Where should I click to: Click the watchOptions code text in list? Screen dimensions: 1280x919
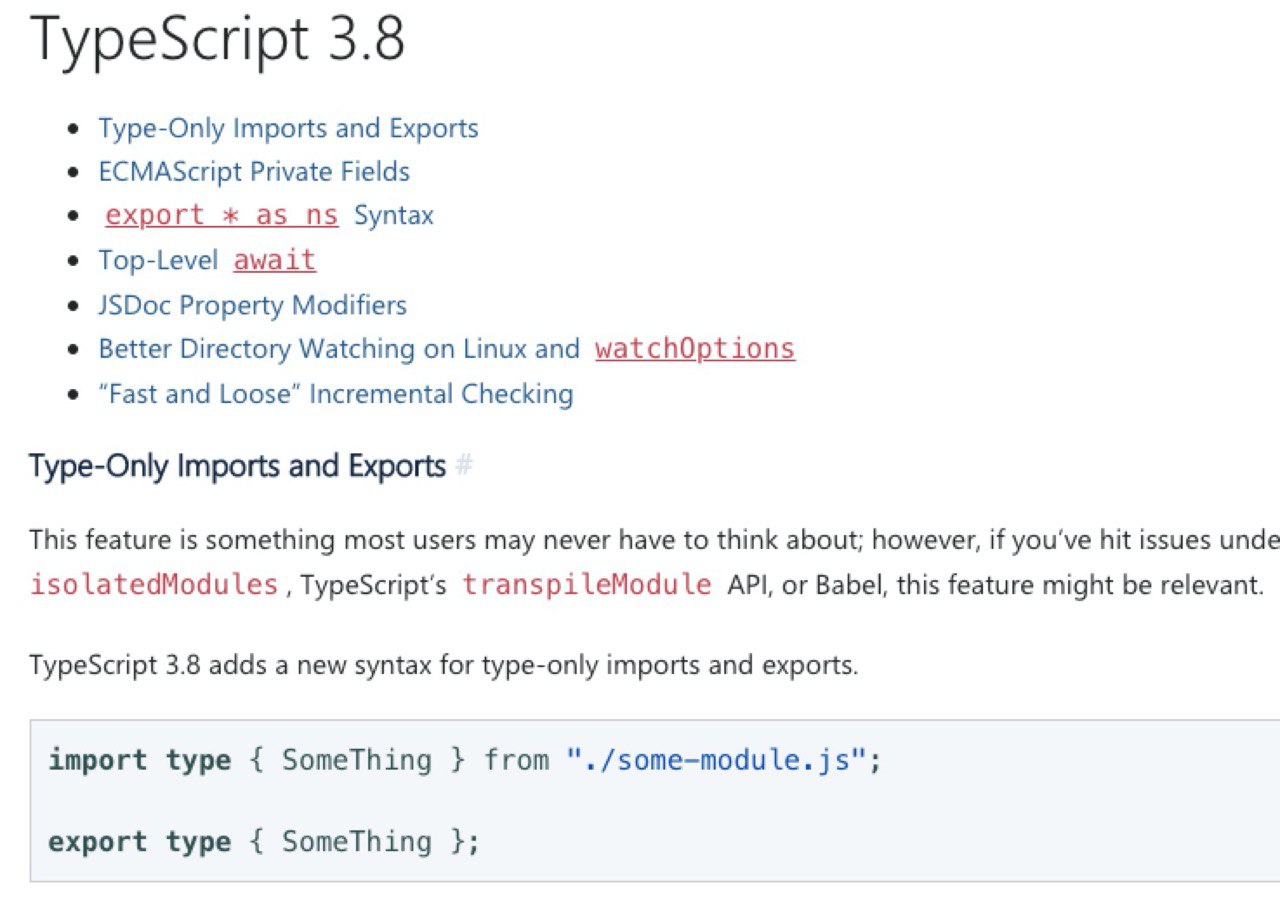click(x=695, y=349)
